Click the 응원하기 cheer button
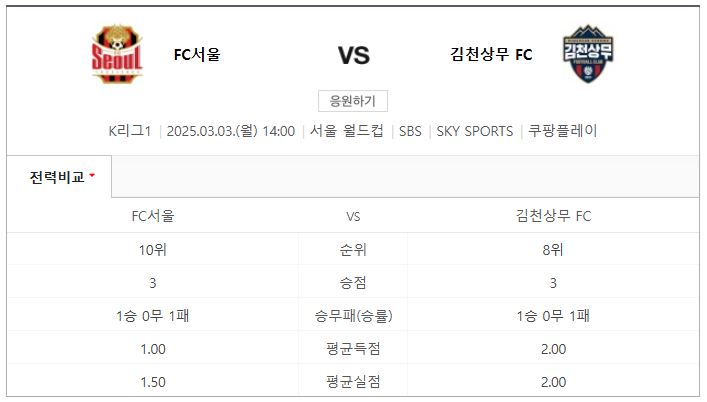707x402 pixels. 353,101
